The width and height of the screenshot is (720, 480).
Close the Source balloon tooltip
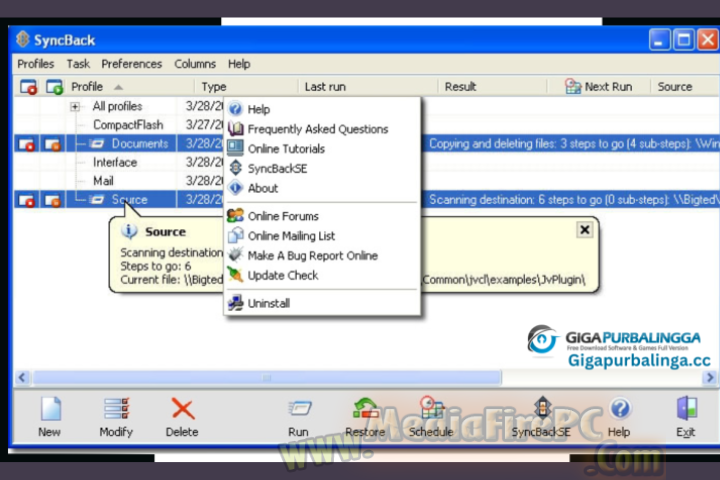pyautogui.click(x=585, y=230)
